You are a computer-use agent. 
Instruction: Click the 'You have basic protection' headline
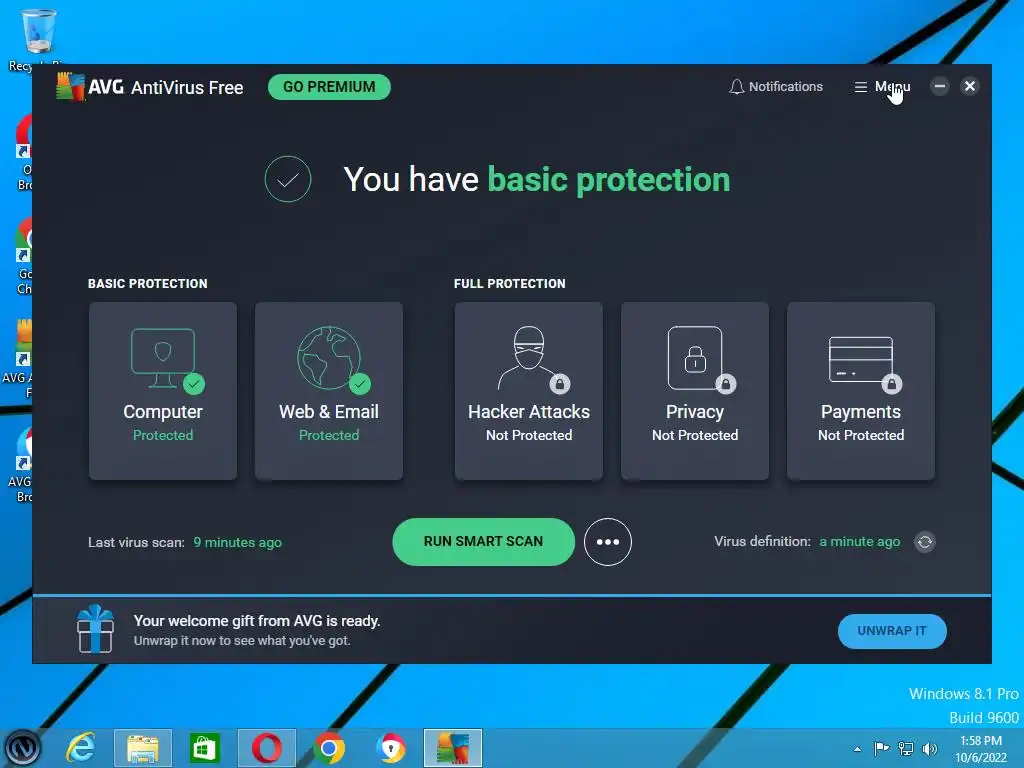pyautogui.click(x=537, y=180)
